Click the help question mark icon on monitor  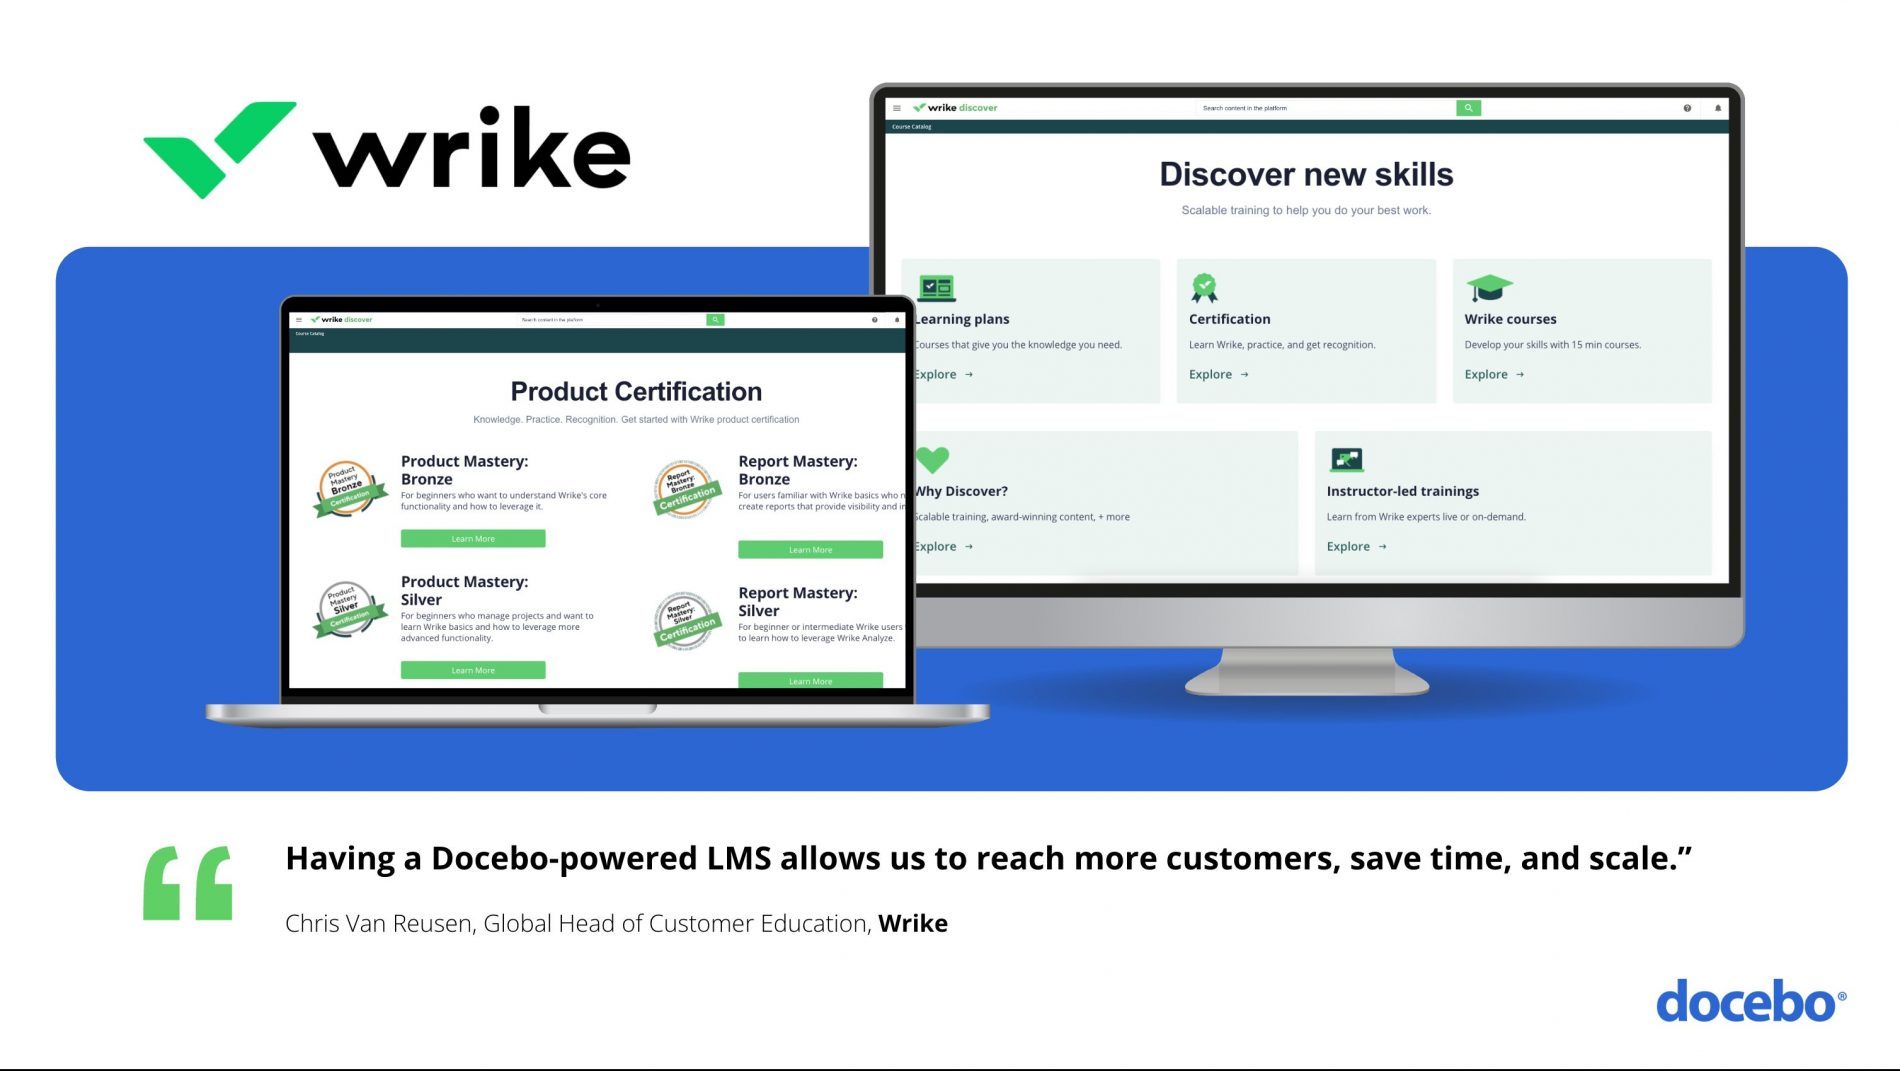point(1687,108)
